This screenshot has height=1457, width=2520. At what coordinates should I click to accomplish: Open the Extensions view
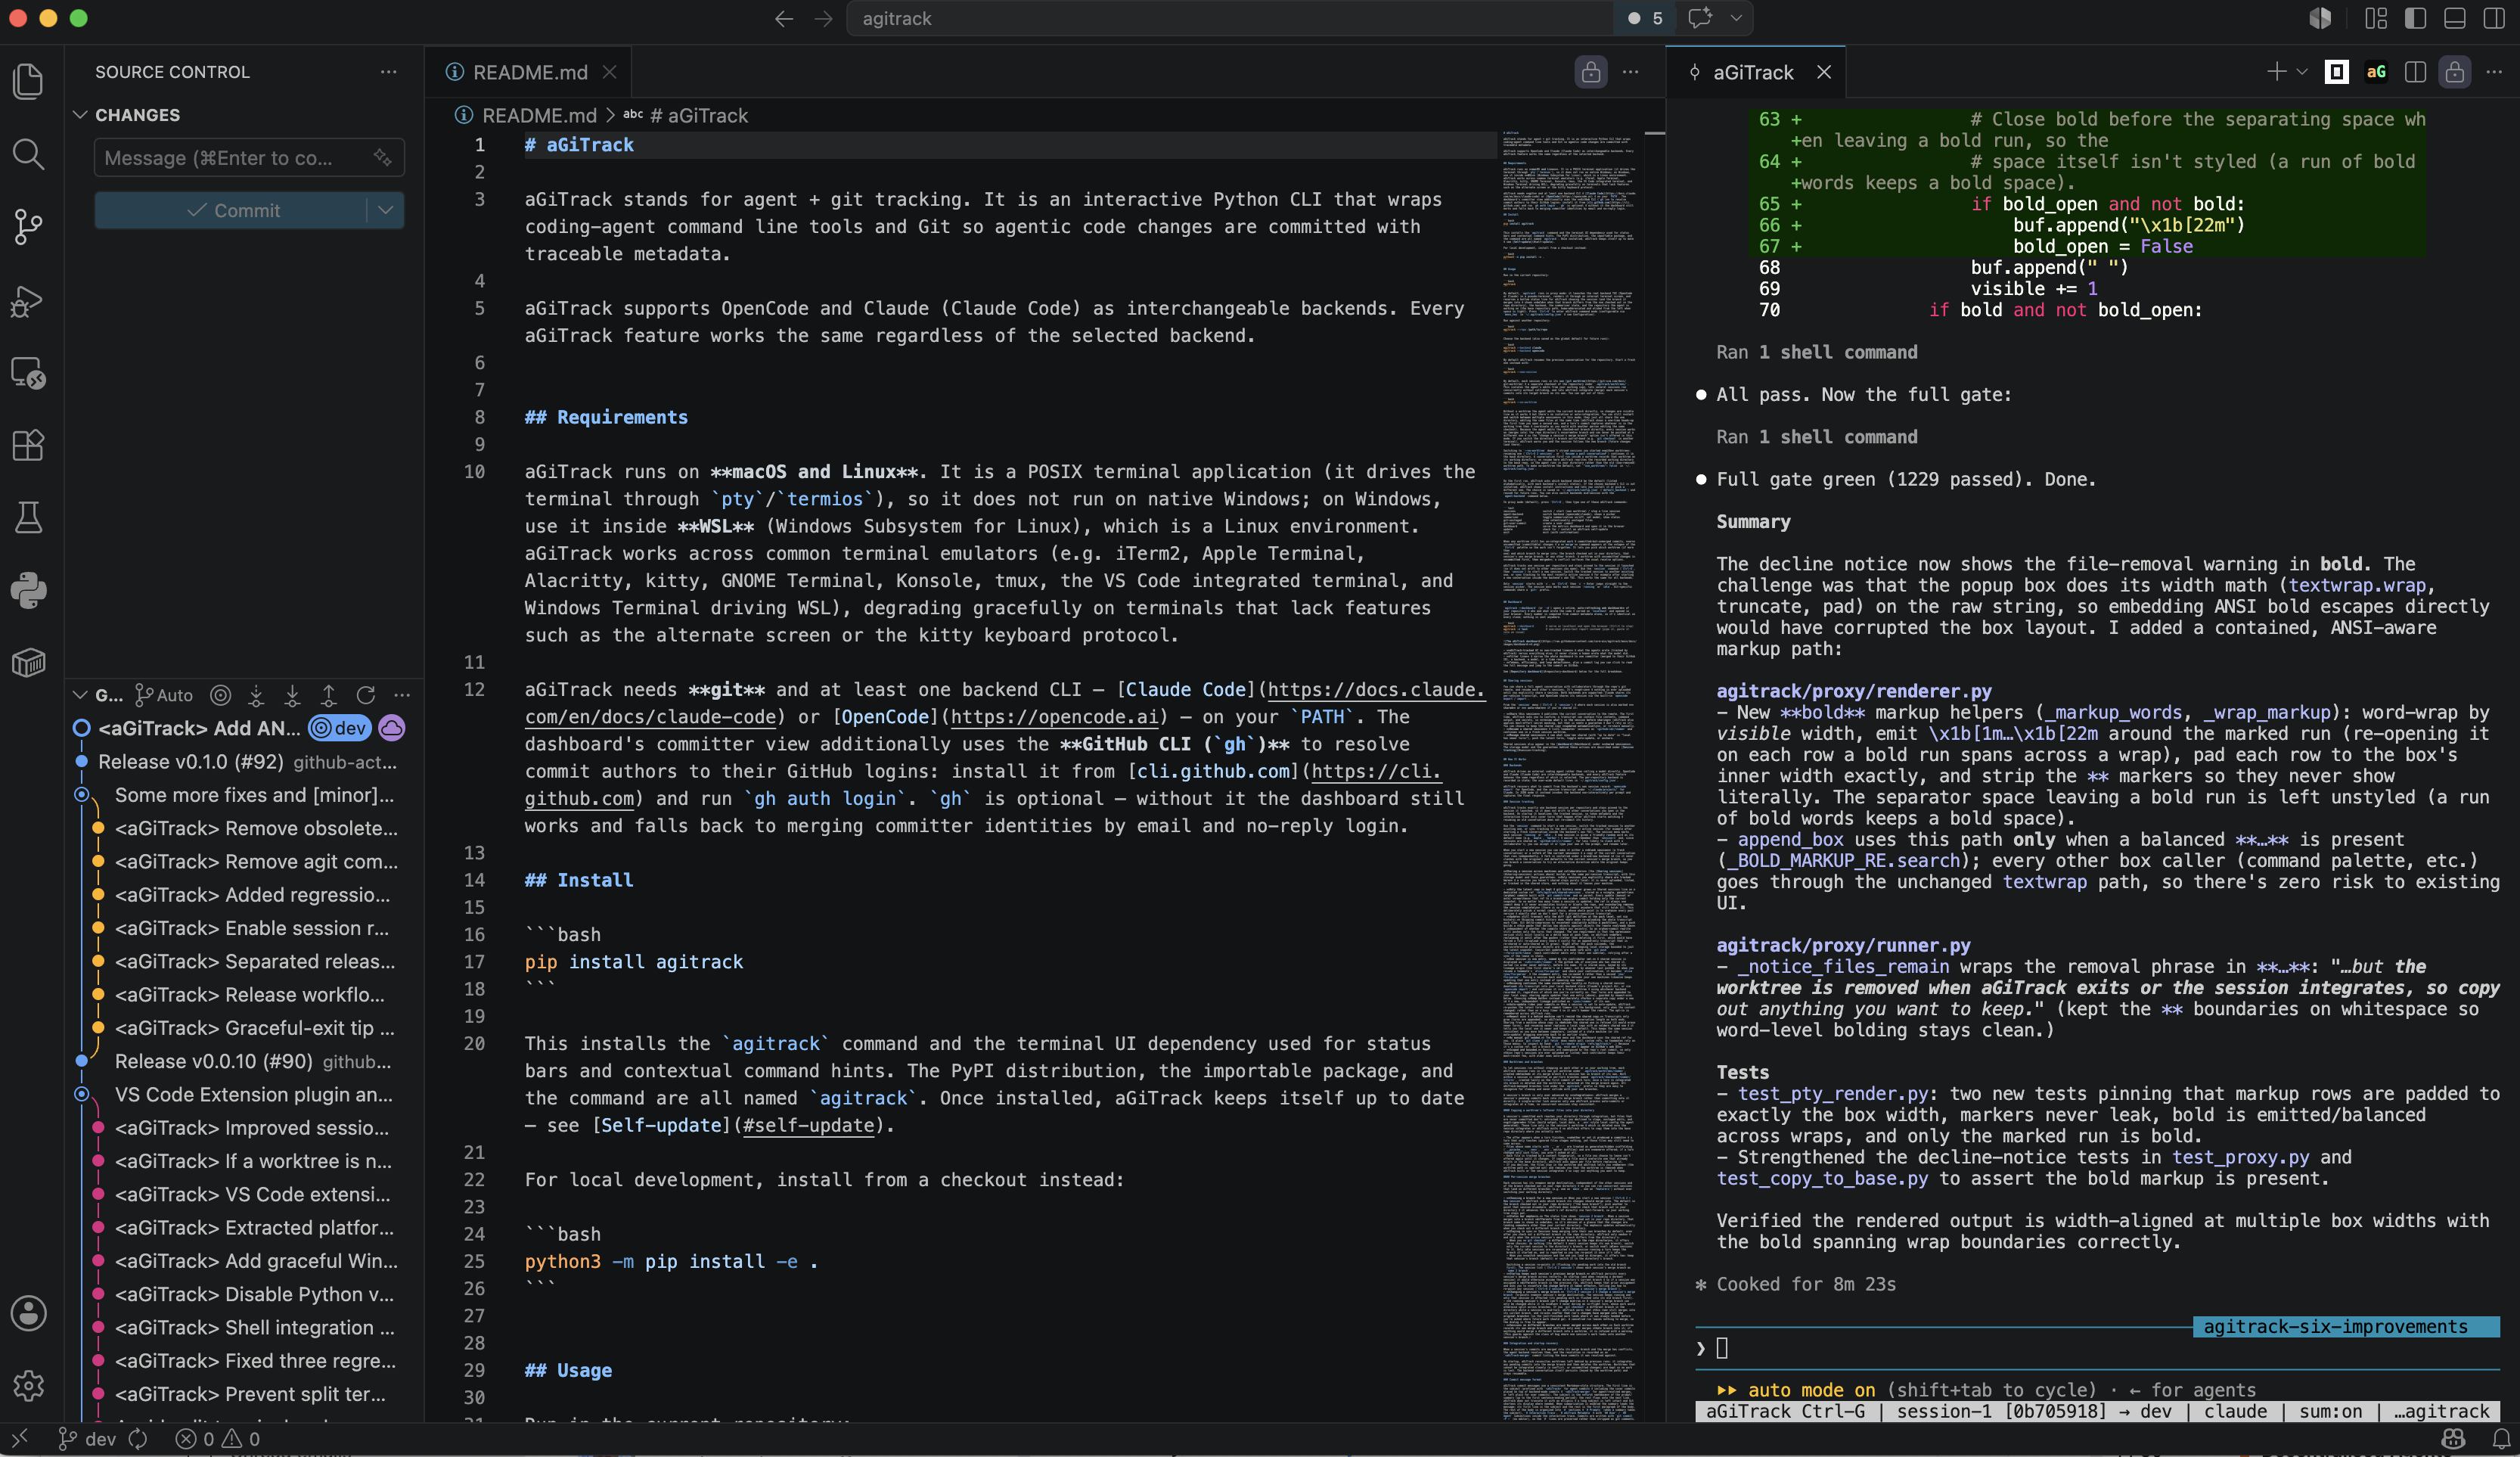tap(28, 445)
